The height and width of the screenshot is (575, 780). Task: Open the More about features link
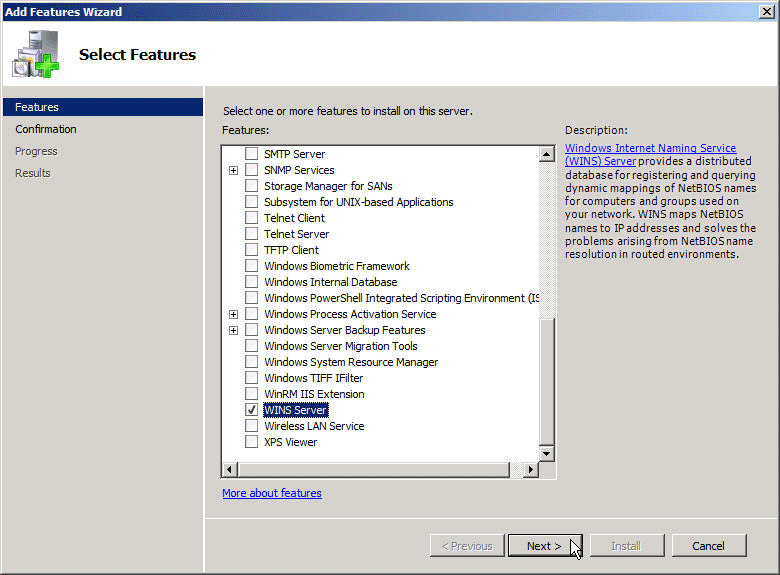coord(272,493)
